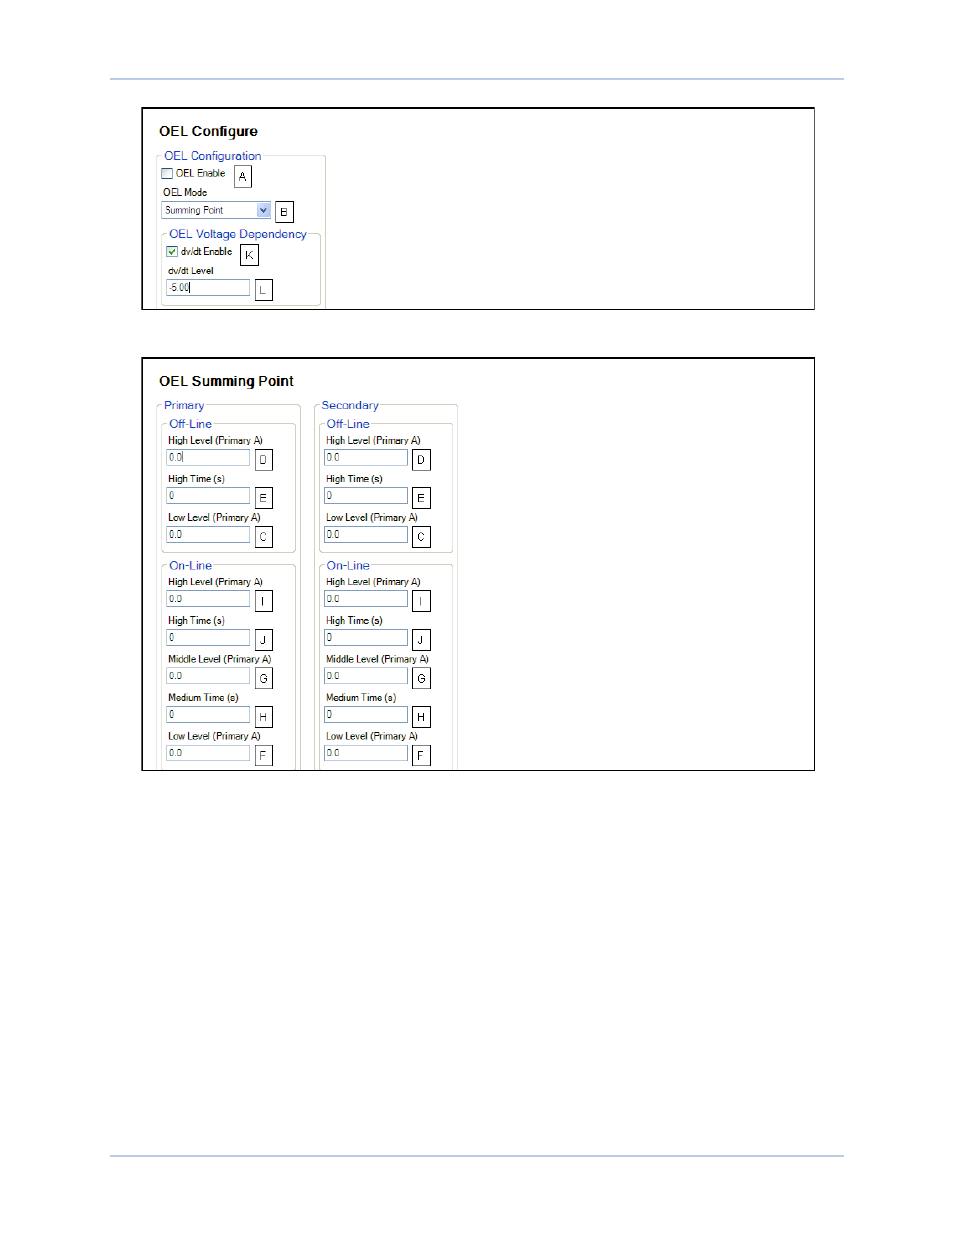This screenshot has height=1235, width=954.
Task: Edit Secondary Off-Line High Level field
Action: pos(366,458)
